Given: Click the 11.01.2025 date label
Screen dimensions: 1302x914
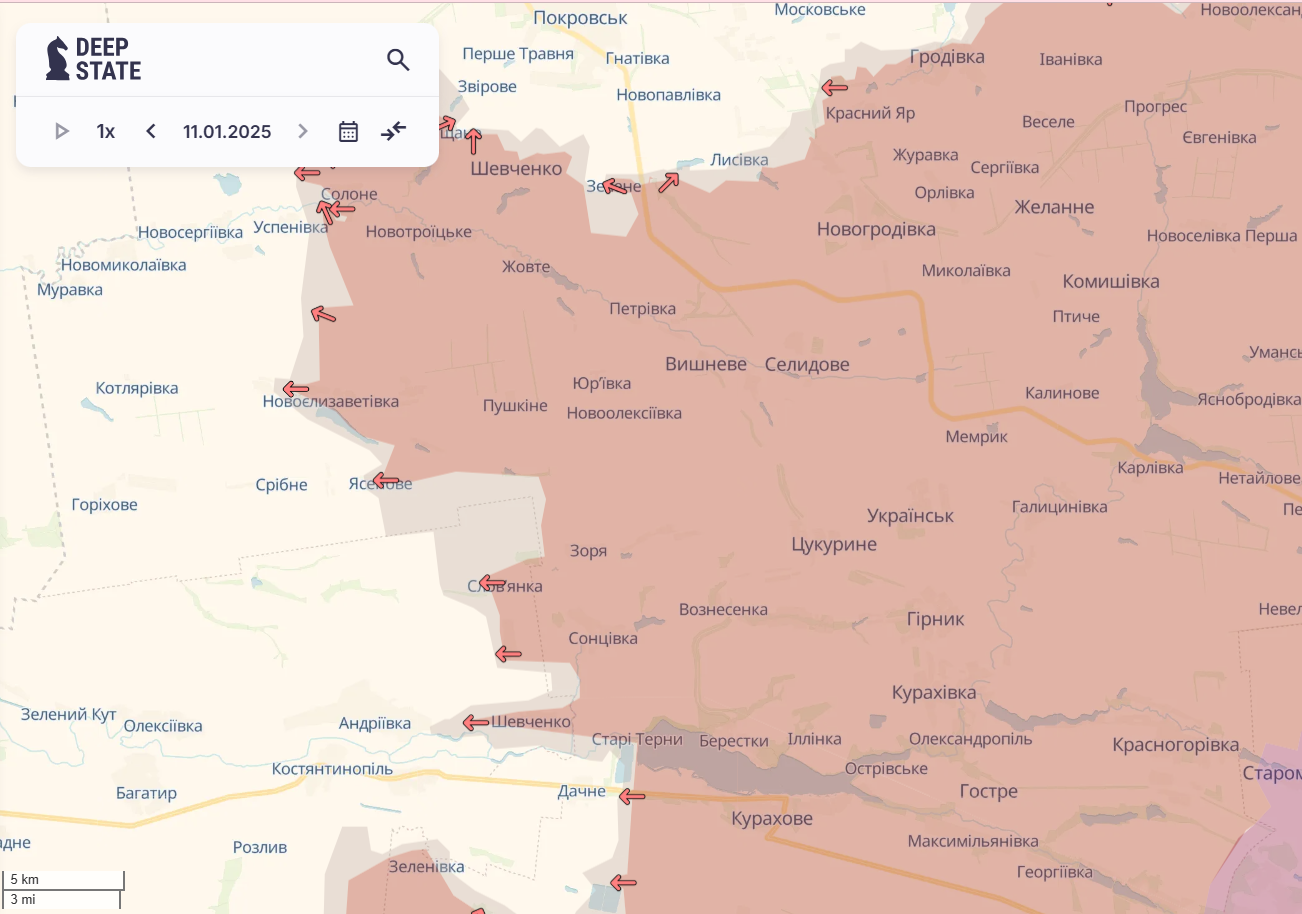Looking at the screenshot, I should pyautogui.click(x=227, y=131).
